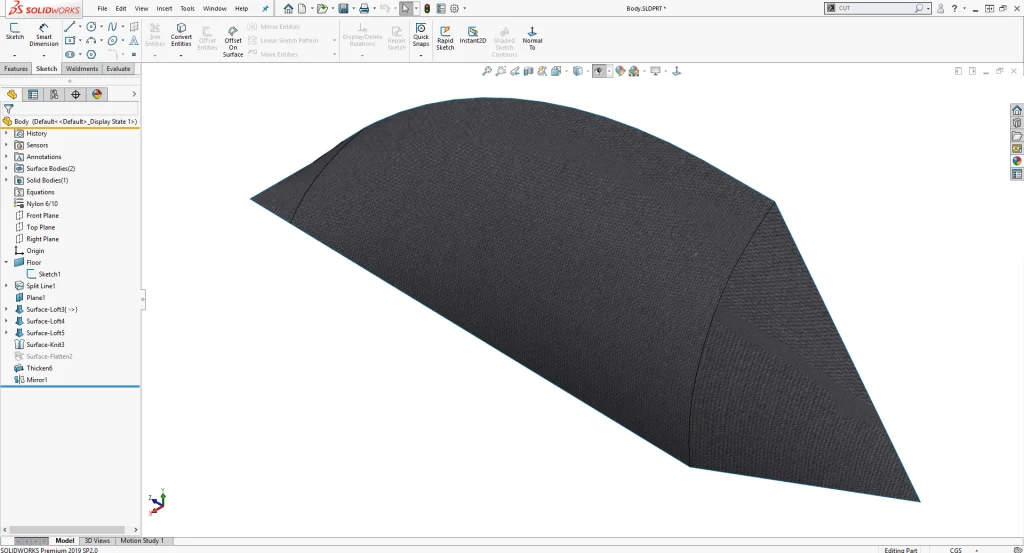Open the DisplayManager tab icon
Image resolution: width=1024 pixels, height=553 pixels.
point(97,94)
